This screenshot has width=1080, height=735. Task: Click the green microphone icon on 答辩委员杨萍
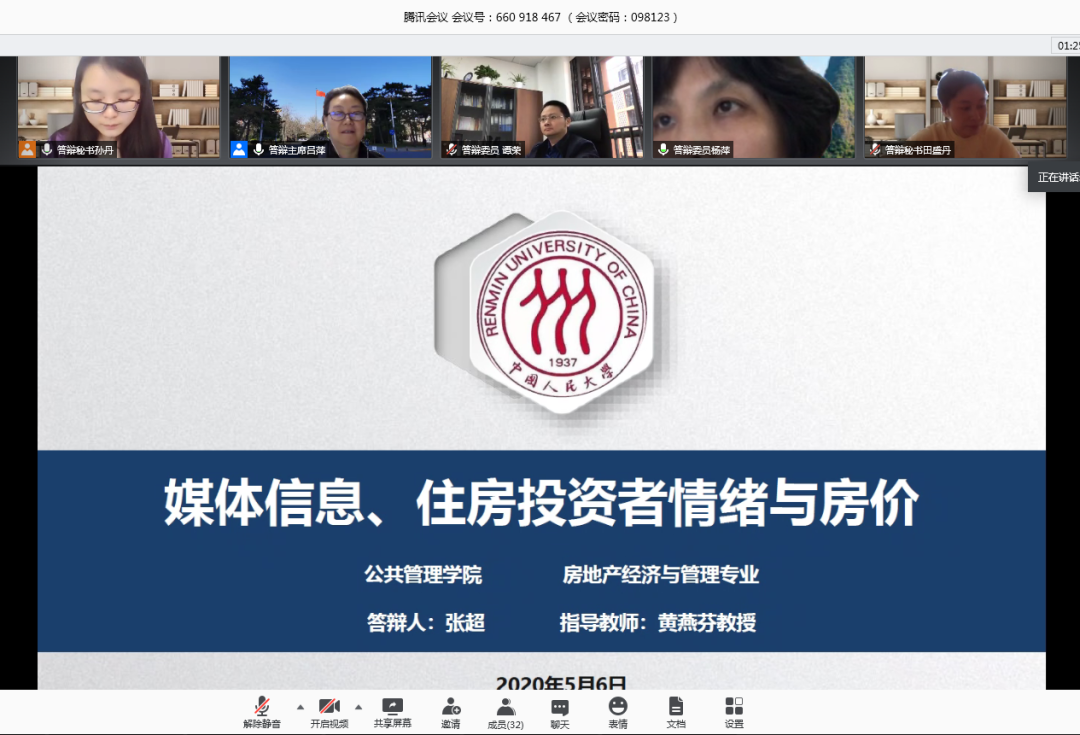tap(663, 149)
